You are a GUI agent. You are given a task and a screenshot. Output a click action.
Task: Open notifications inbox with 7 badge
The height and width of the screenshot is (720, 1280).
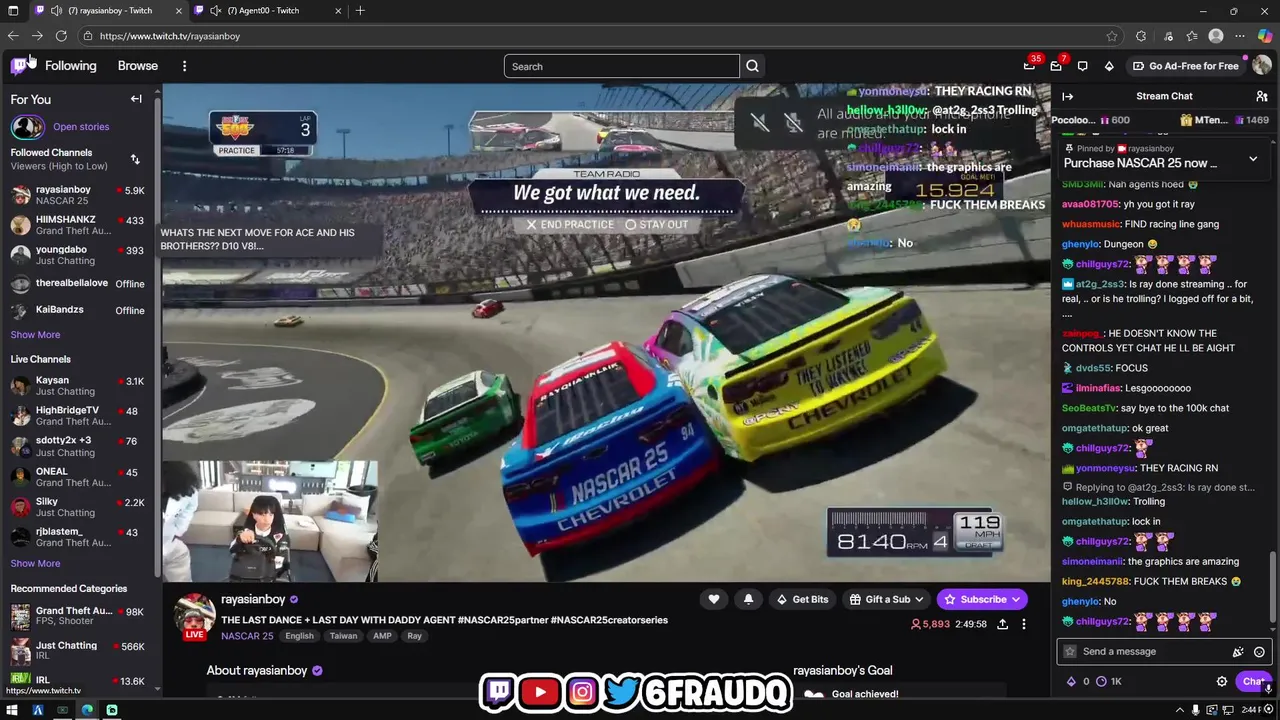tap(1056, 66)
